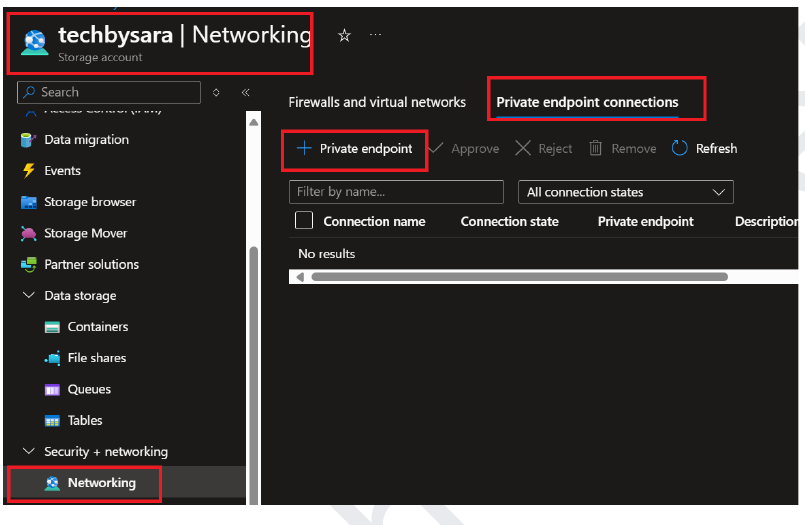Viewport: 805px width, 525px height.
Task: Open File shares under Data storage
Action: [x=97, y=358]
